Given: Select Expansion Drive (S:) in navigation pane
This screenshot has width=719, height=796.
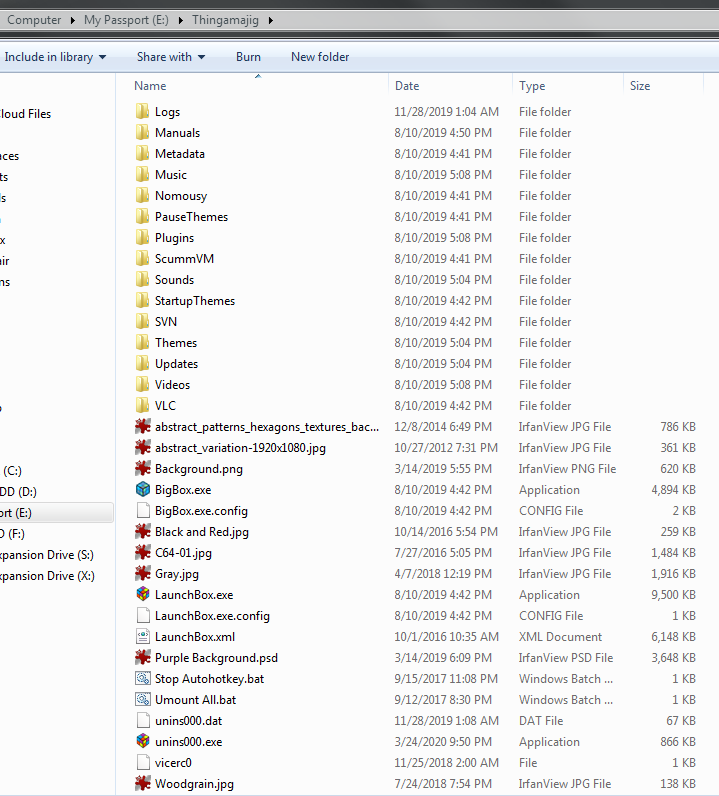Looking at the screenshot, I should pos(47,554).
